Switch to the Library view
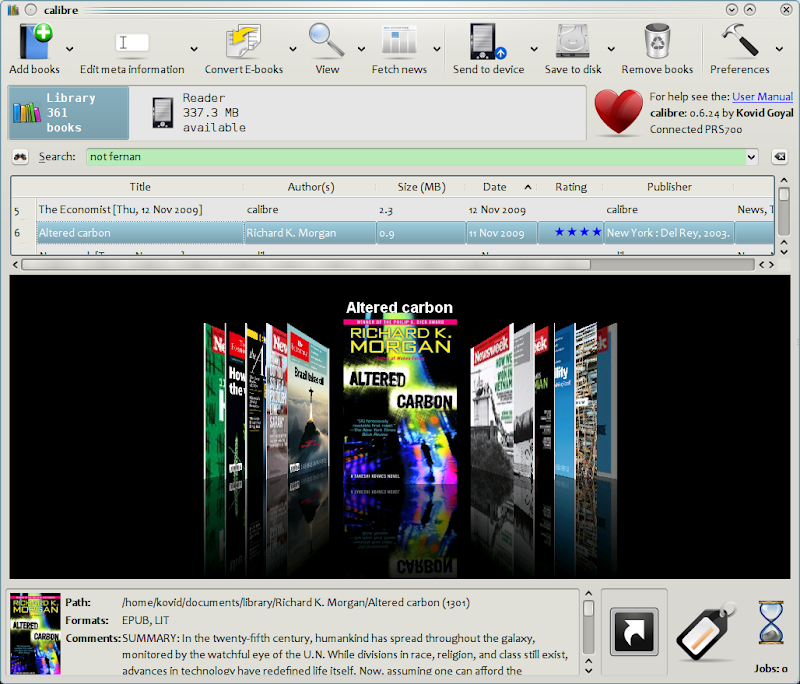 click(69, 113)
